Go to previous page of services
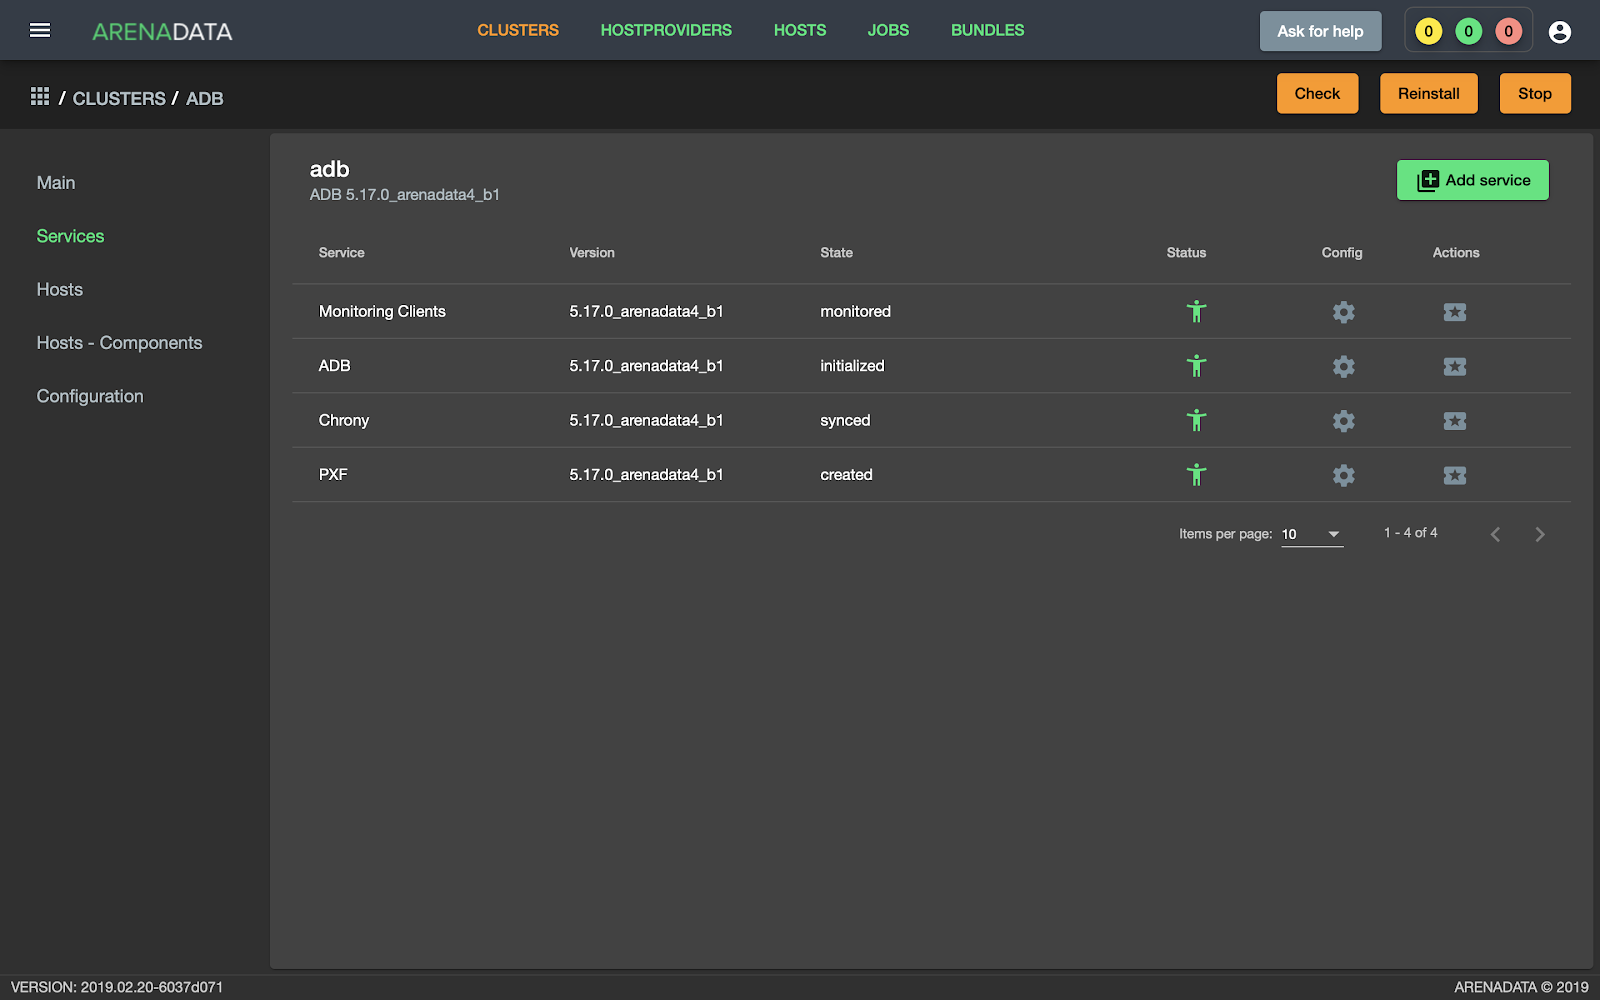This screenshot has width=1600, height=1000. coord(1495,534)
